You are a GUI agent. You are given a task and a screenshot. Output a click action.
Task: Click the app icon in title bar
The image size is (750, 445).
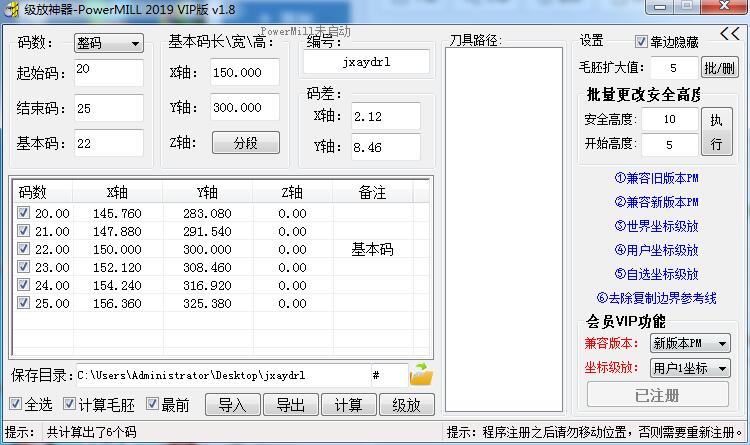11,9
